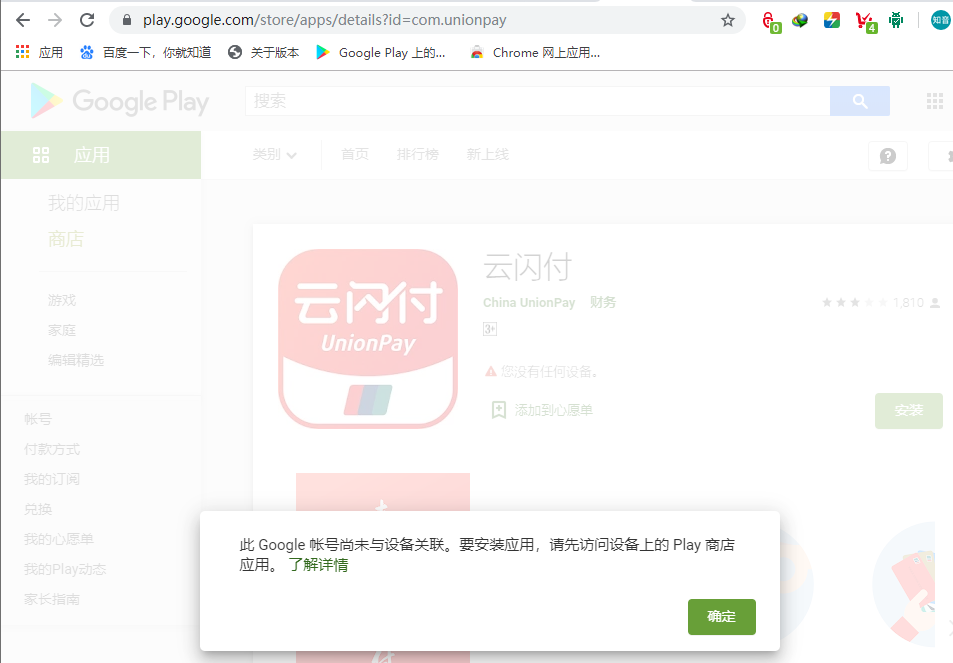
Task: Open 游戏 in the sidebar
Action: coord(62,300)
